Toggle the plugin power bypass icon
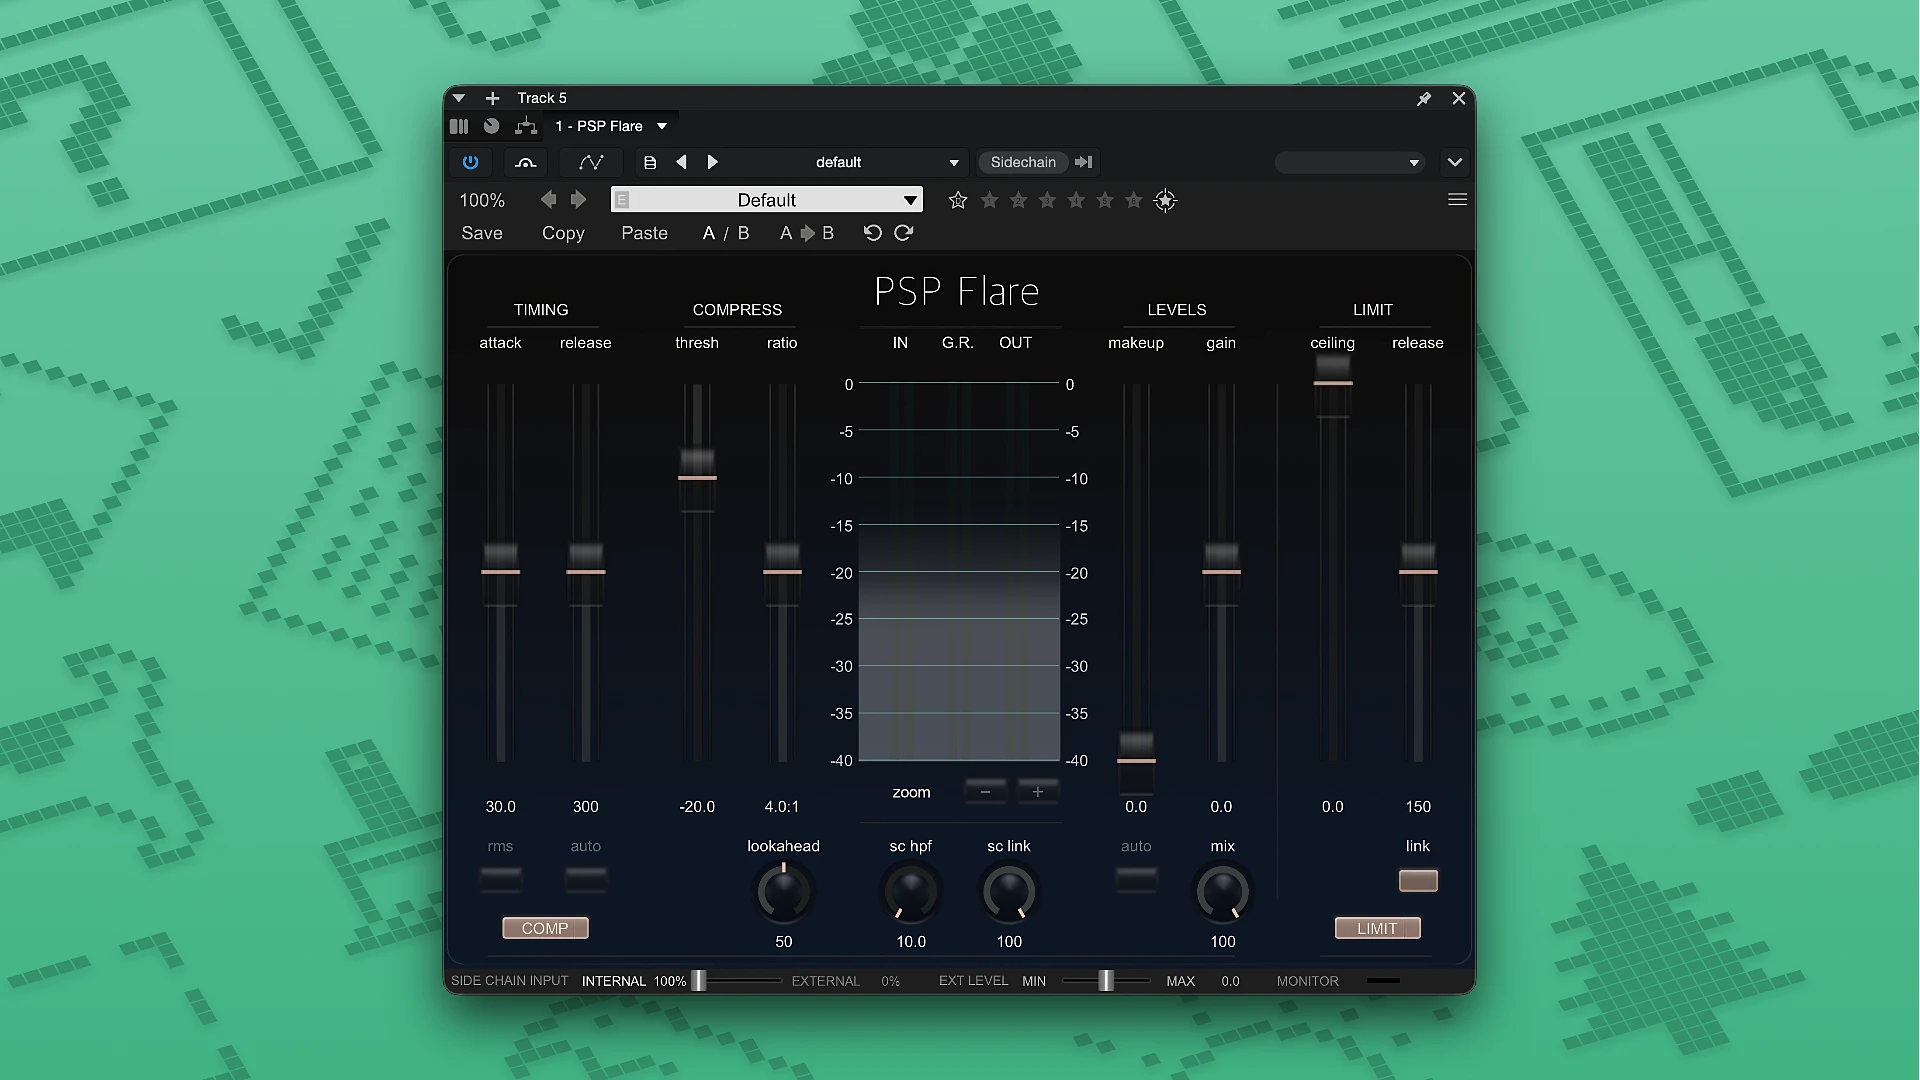This screenshot has width=1920, height=1080. coord(470,162)
